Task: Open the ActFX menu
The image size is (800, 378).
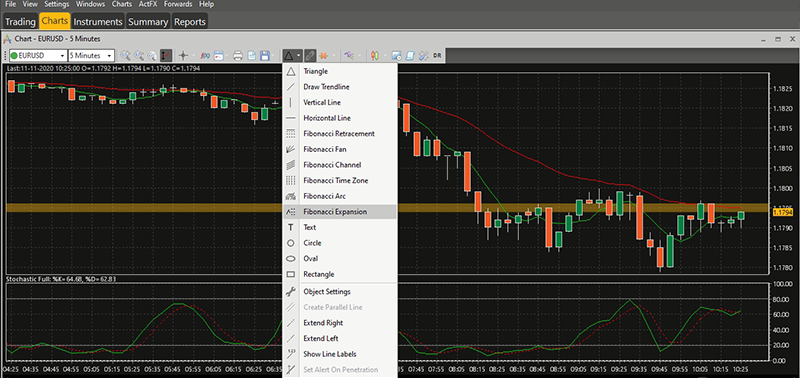Action: tap(148, 4)
